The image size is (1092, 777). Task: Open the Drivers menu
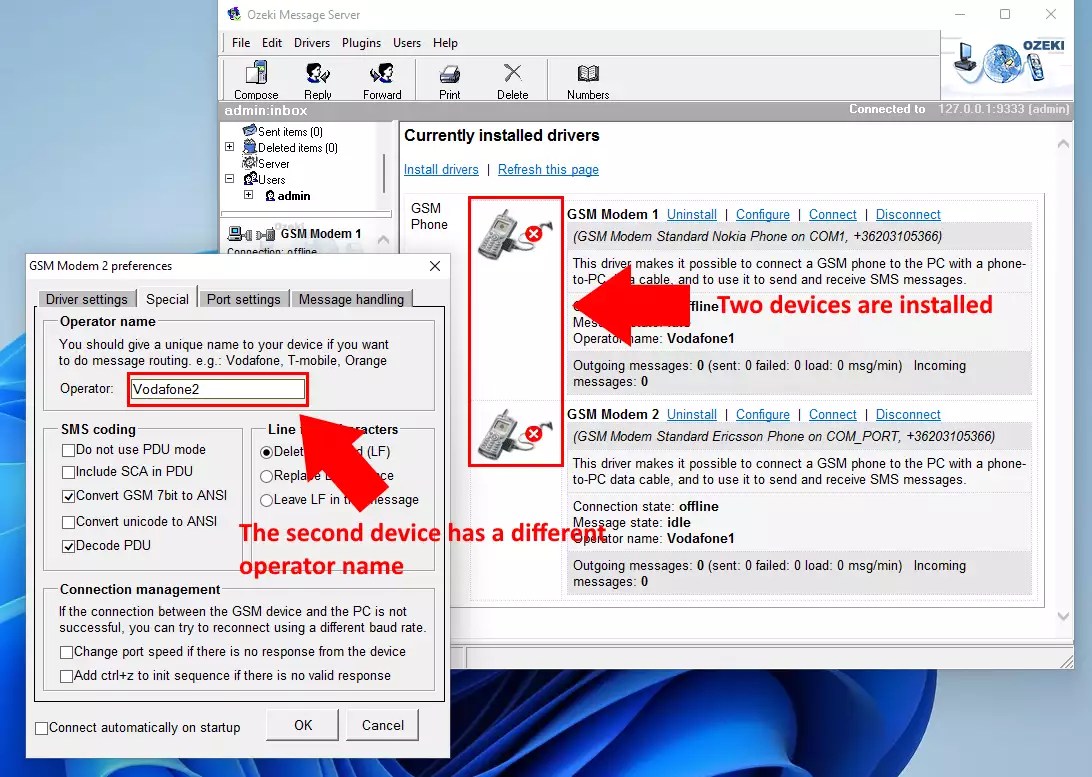coord(311,43)
